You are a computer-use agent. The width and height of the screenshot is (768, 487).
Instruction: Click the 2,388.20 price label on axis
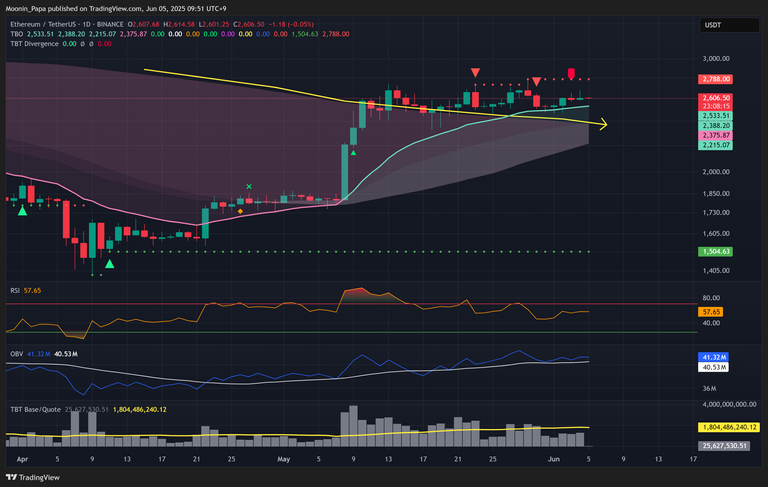coord(716,125)
